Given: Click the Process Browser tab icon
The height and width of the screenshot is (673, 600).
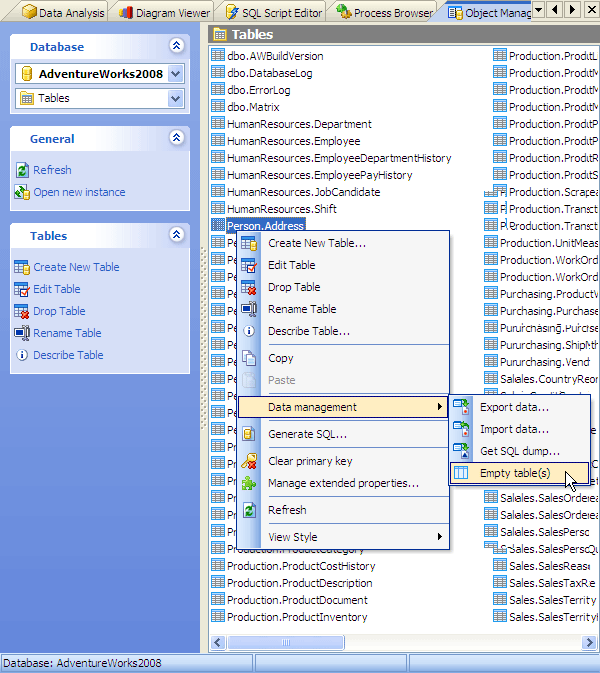Looking at the screenshot, I should (x=344, y=12).
